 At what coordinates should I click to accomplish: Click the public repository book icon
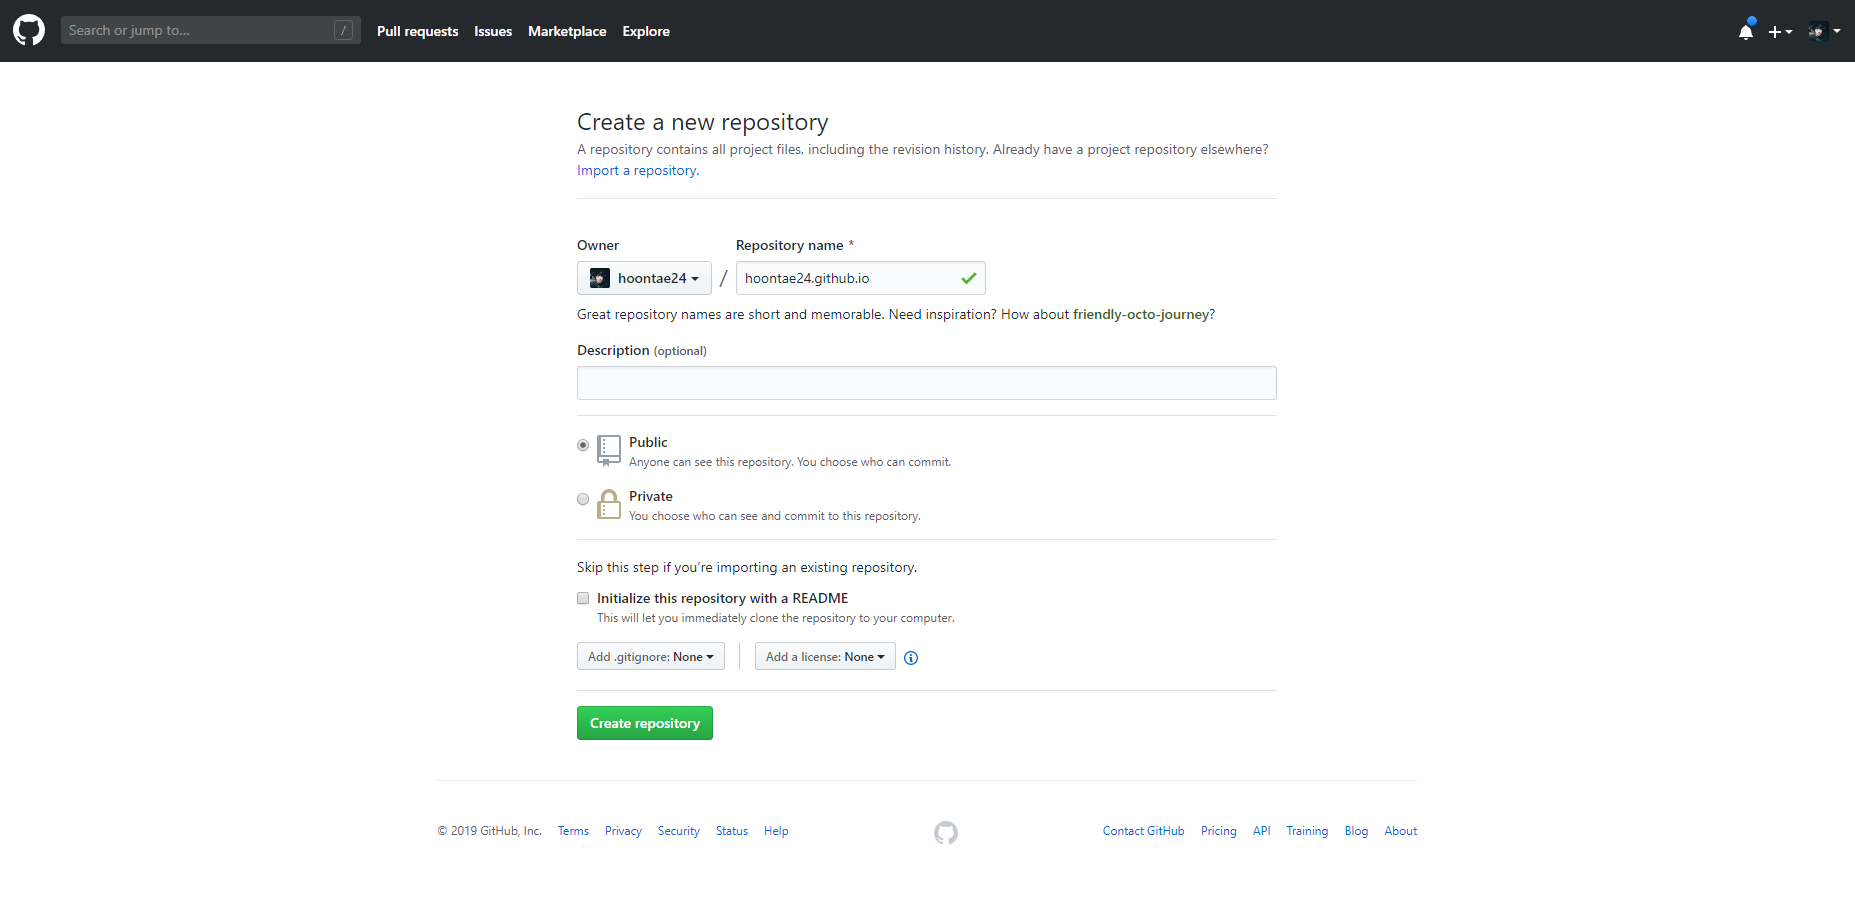click(x=609, y=450)
